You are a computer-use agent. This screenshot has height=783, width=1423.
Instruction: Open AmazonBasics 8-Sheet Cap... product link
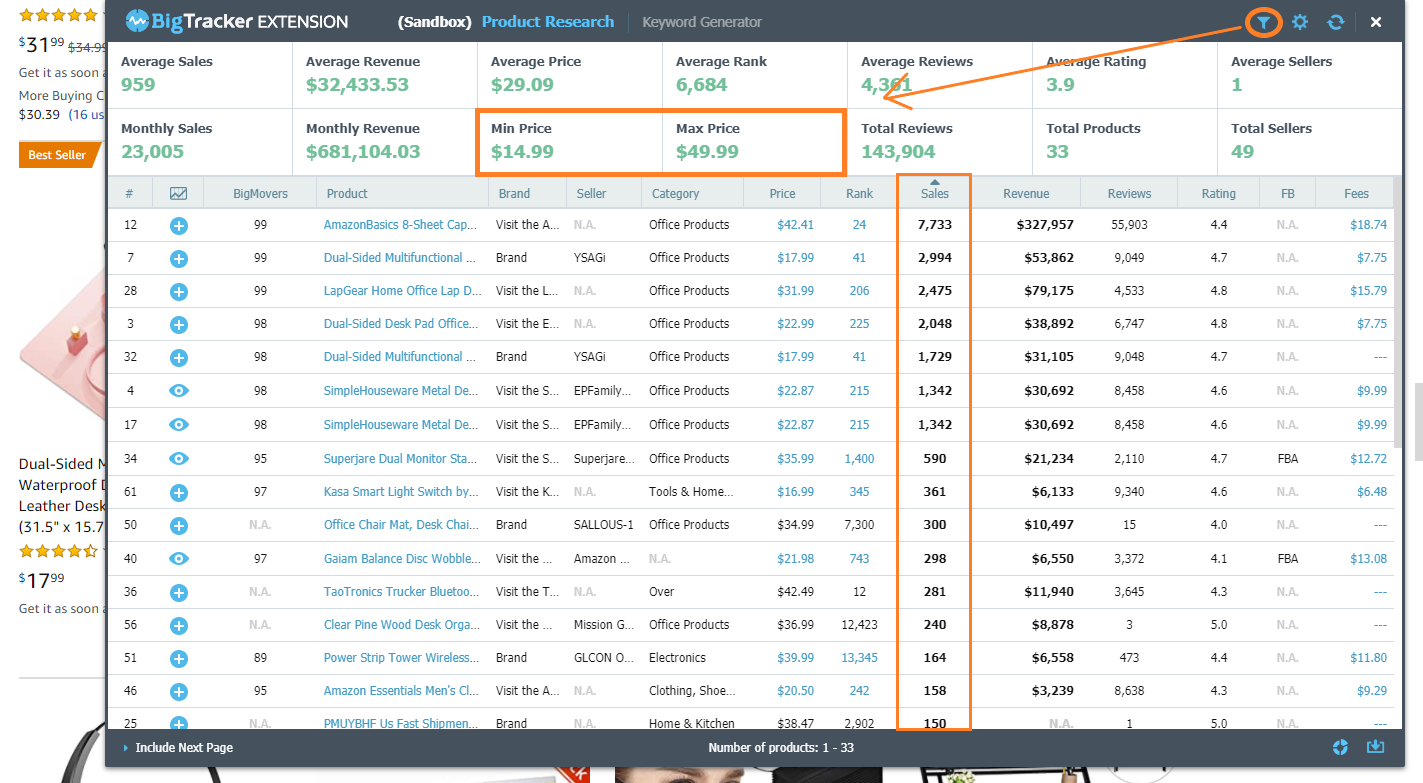(x=400, y=225)
